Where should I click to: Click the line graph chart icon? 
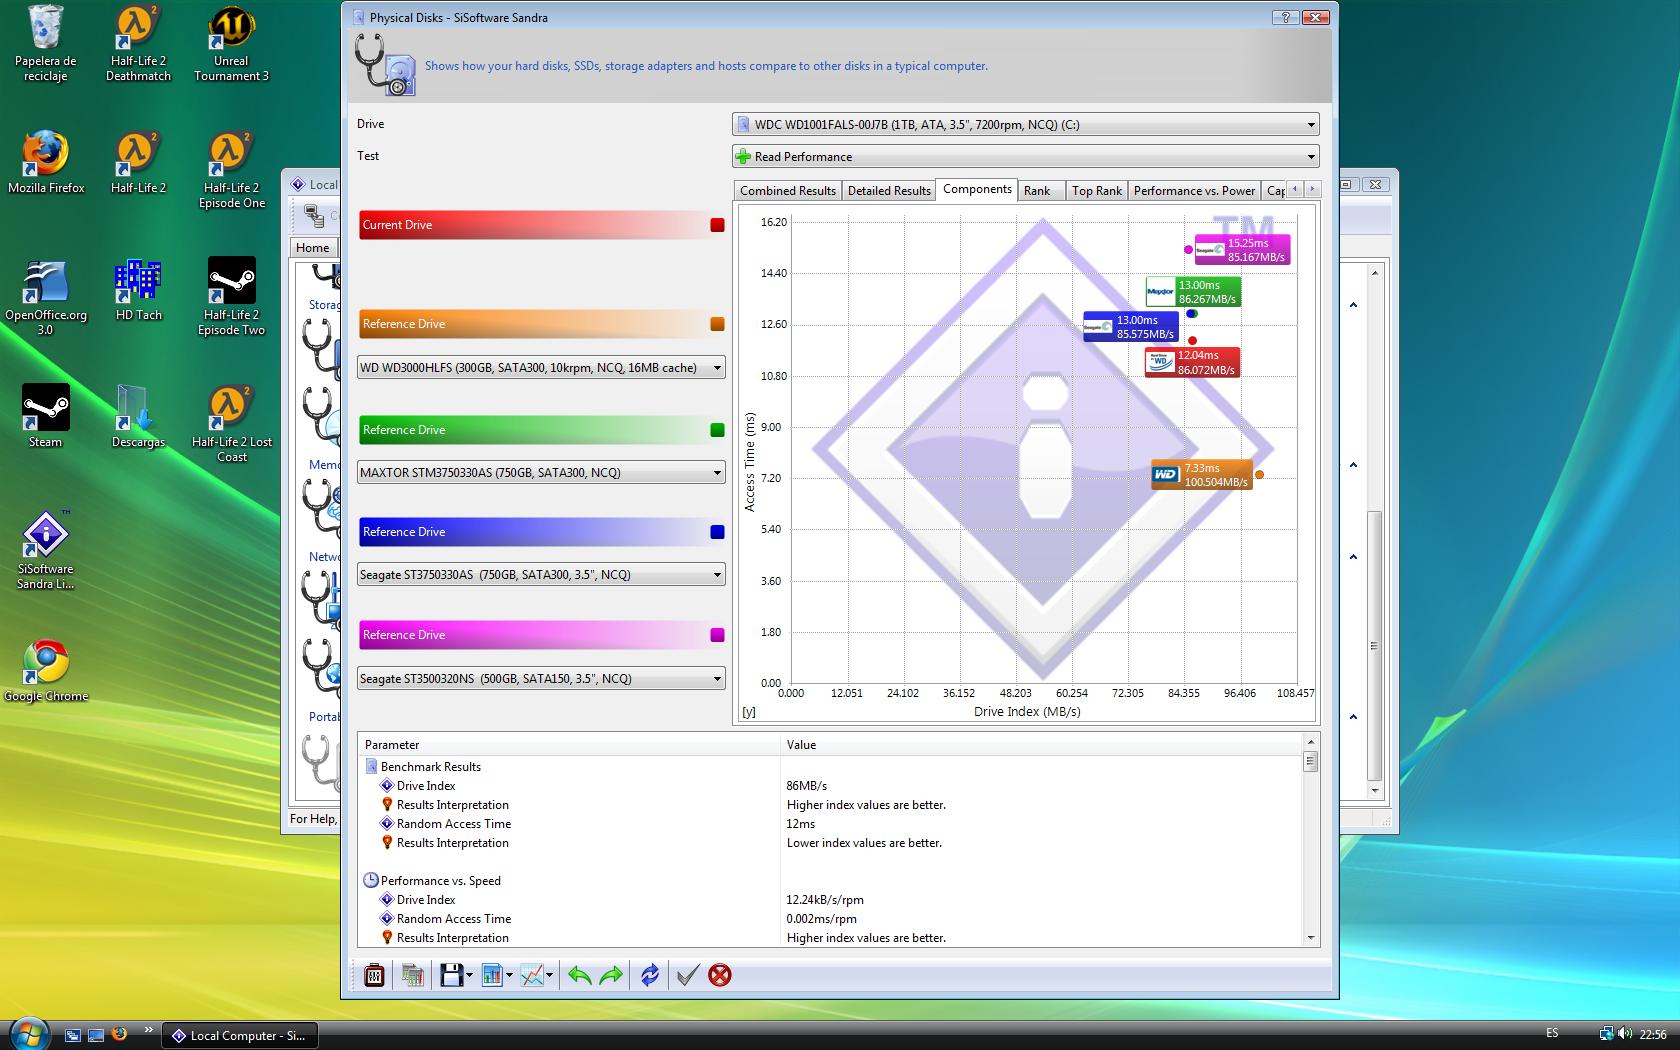pyautogui.click(x=531, y=975)
